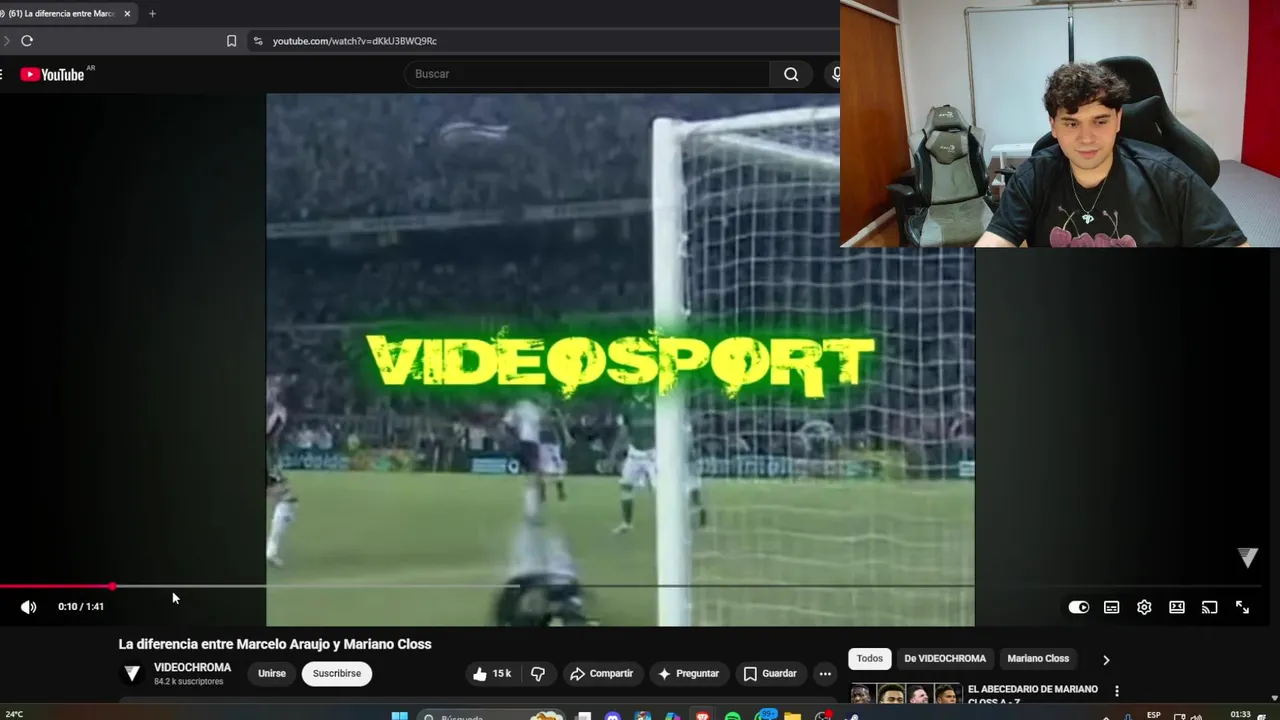The width and height of the screenshot is (1280, 720).
Task: Open the VIDEOCHROMA channel name link
Action: click(192, 667)
